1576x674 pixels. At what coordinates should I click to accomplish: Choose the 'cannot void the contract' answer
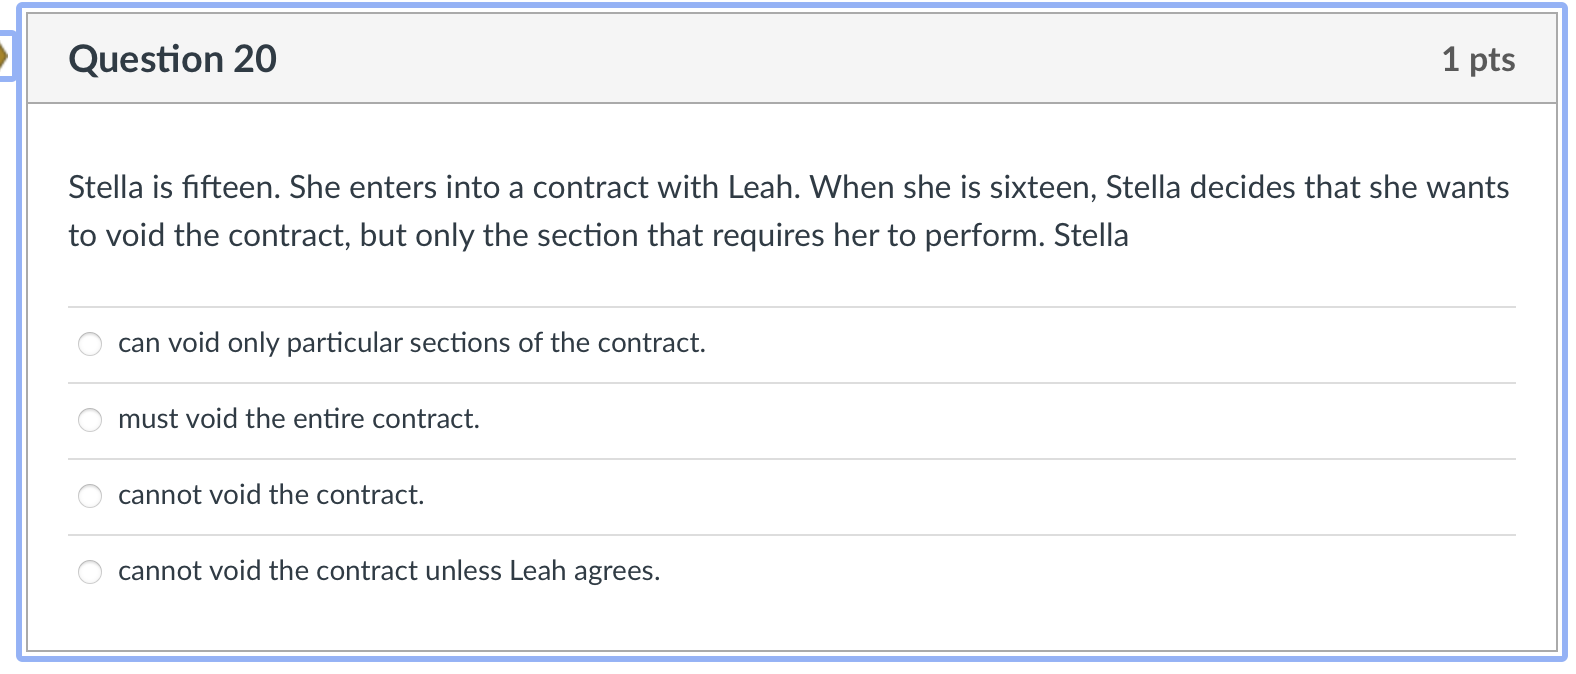pyautogui.click(x=90, y=495)
